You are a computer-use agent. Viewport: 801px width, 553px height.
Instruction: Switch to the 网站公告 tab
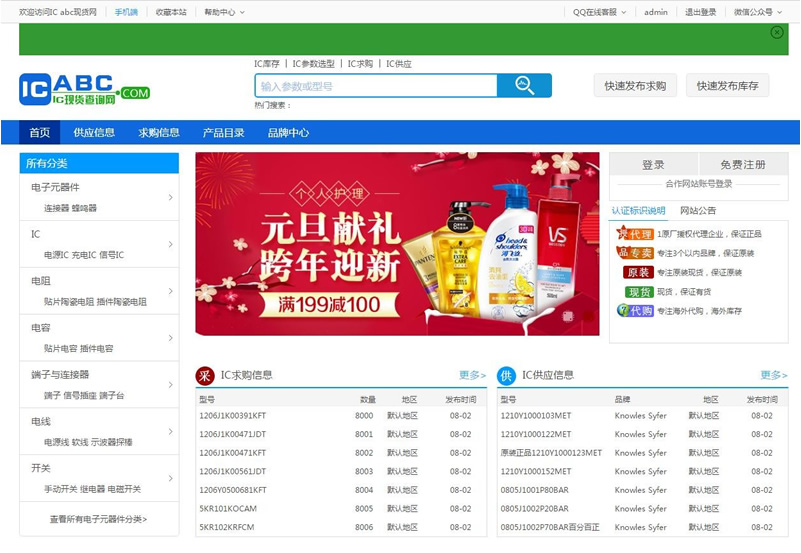pos(698,210)
